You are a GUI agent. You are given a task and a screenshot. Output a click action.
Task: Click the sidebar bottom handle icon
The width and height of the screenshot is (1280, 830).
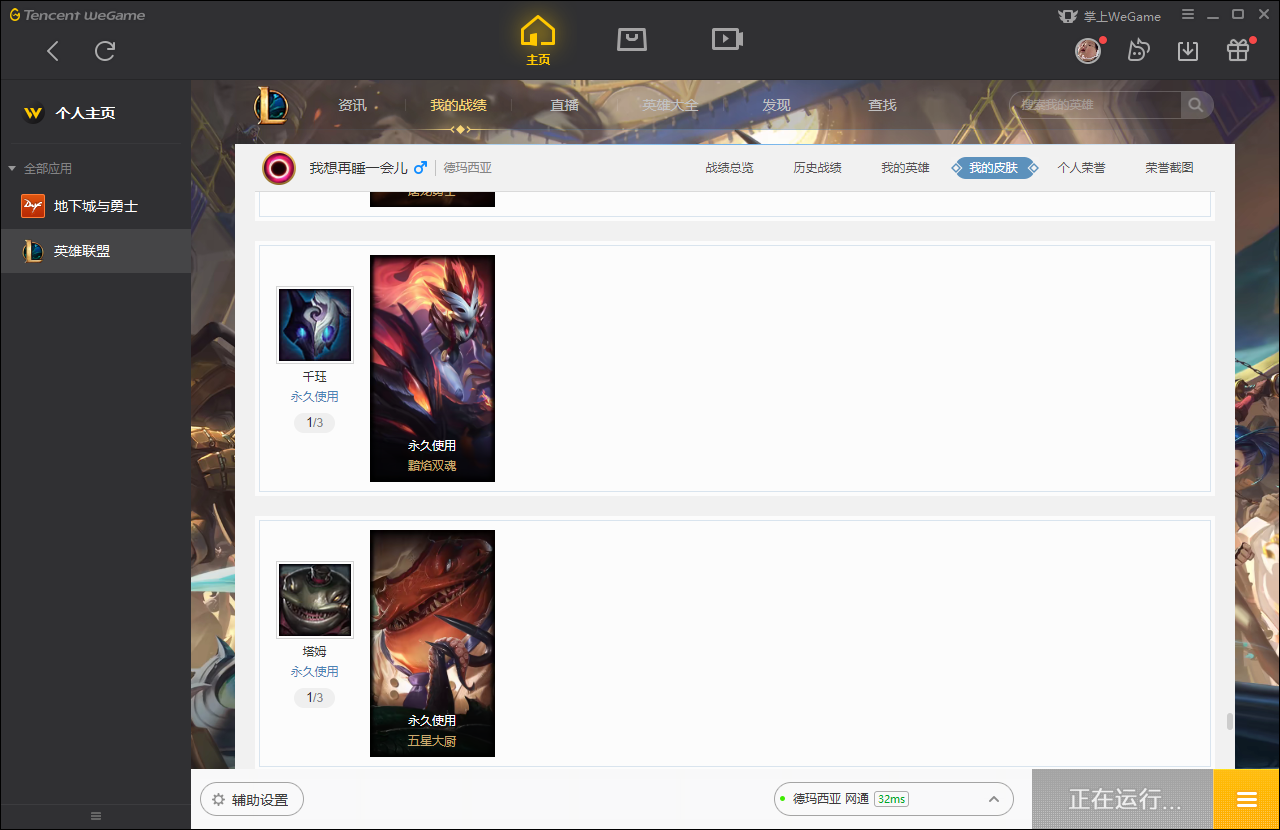pyautogui.click(x=96, y=816)
